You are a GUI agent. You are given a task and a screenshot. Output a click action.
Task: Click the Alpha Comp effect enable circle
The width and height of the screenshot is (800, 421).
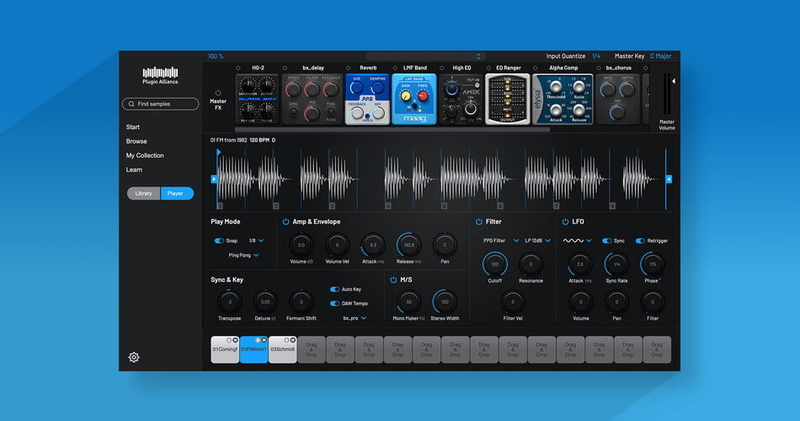[x=535, y=68]
